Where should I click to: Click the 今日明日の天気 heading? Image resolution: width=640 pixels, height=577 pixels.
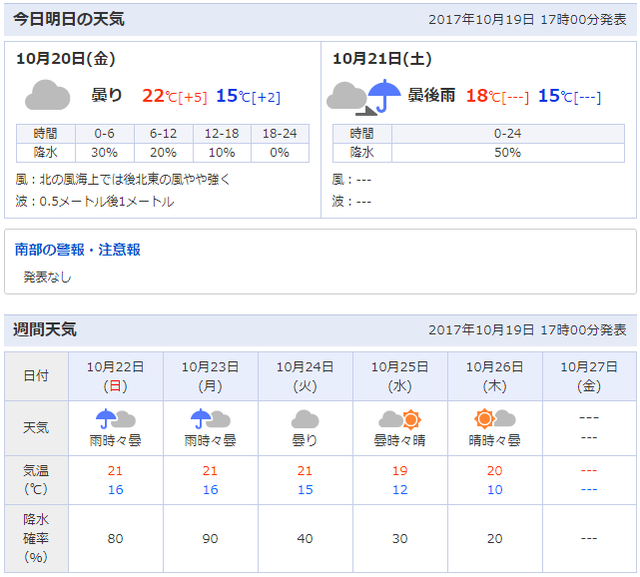69,19
